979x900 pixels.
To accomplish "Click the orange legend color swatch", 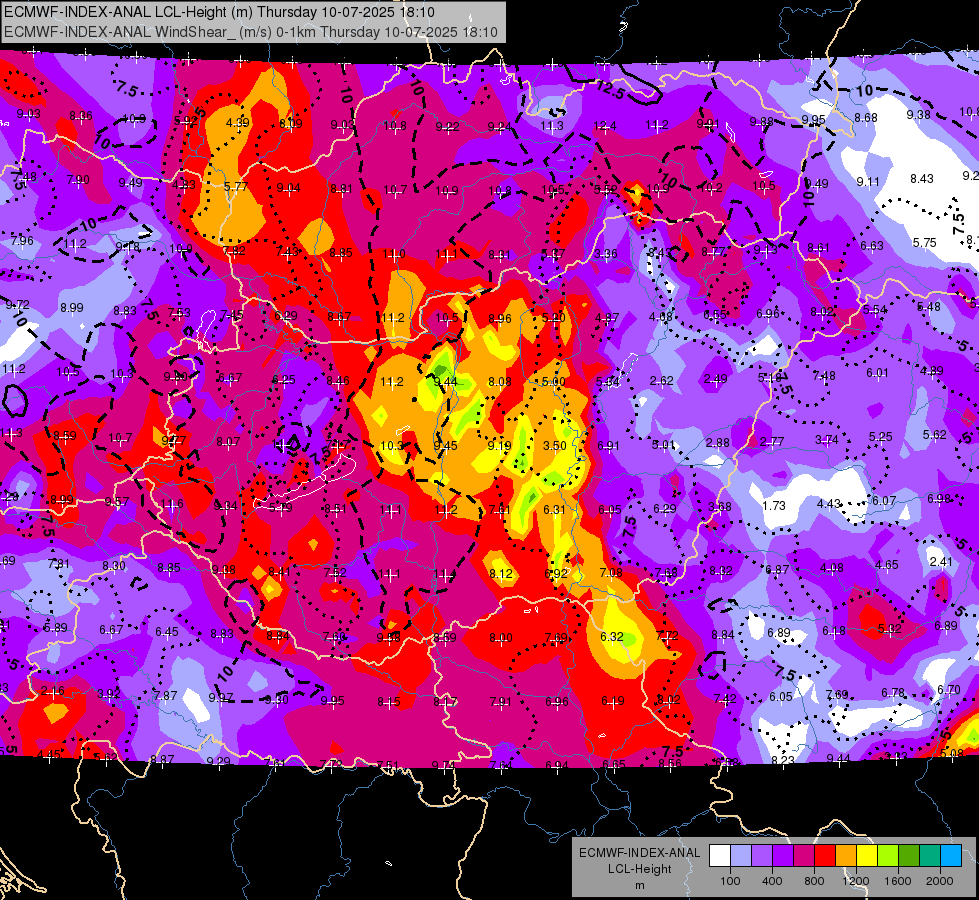I will point(846,856).
